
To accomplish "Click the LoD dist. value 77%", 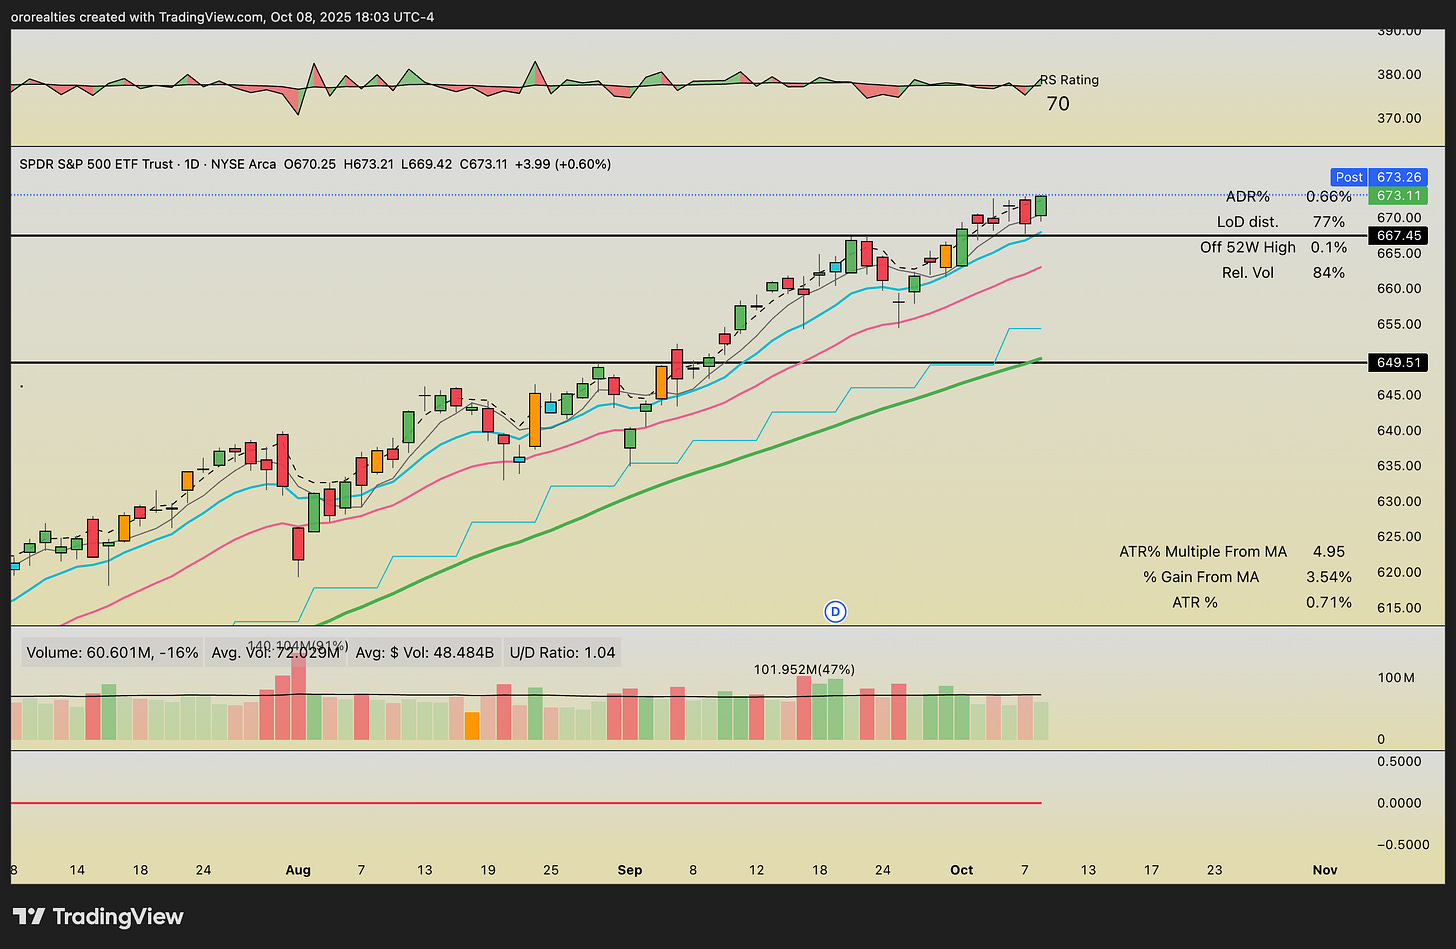I will click(x=1329, y=222).
